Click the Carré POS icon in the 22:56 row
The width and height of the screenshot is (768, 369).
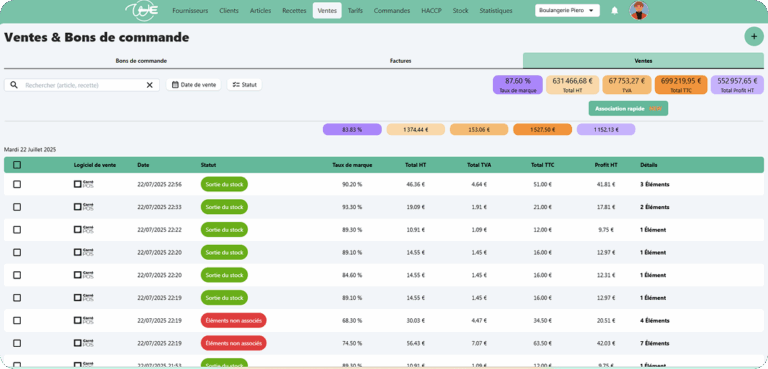tap(84, 184)
